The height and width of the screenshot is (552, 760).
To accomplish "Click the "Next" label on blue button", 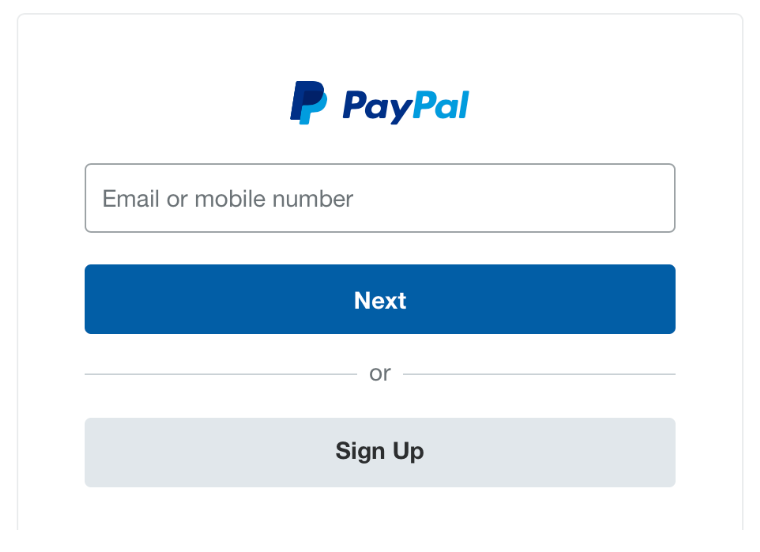I will coord(380,300).
